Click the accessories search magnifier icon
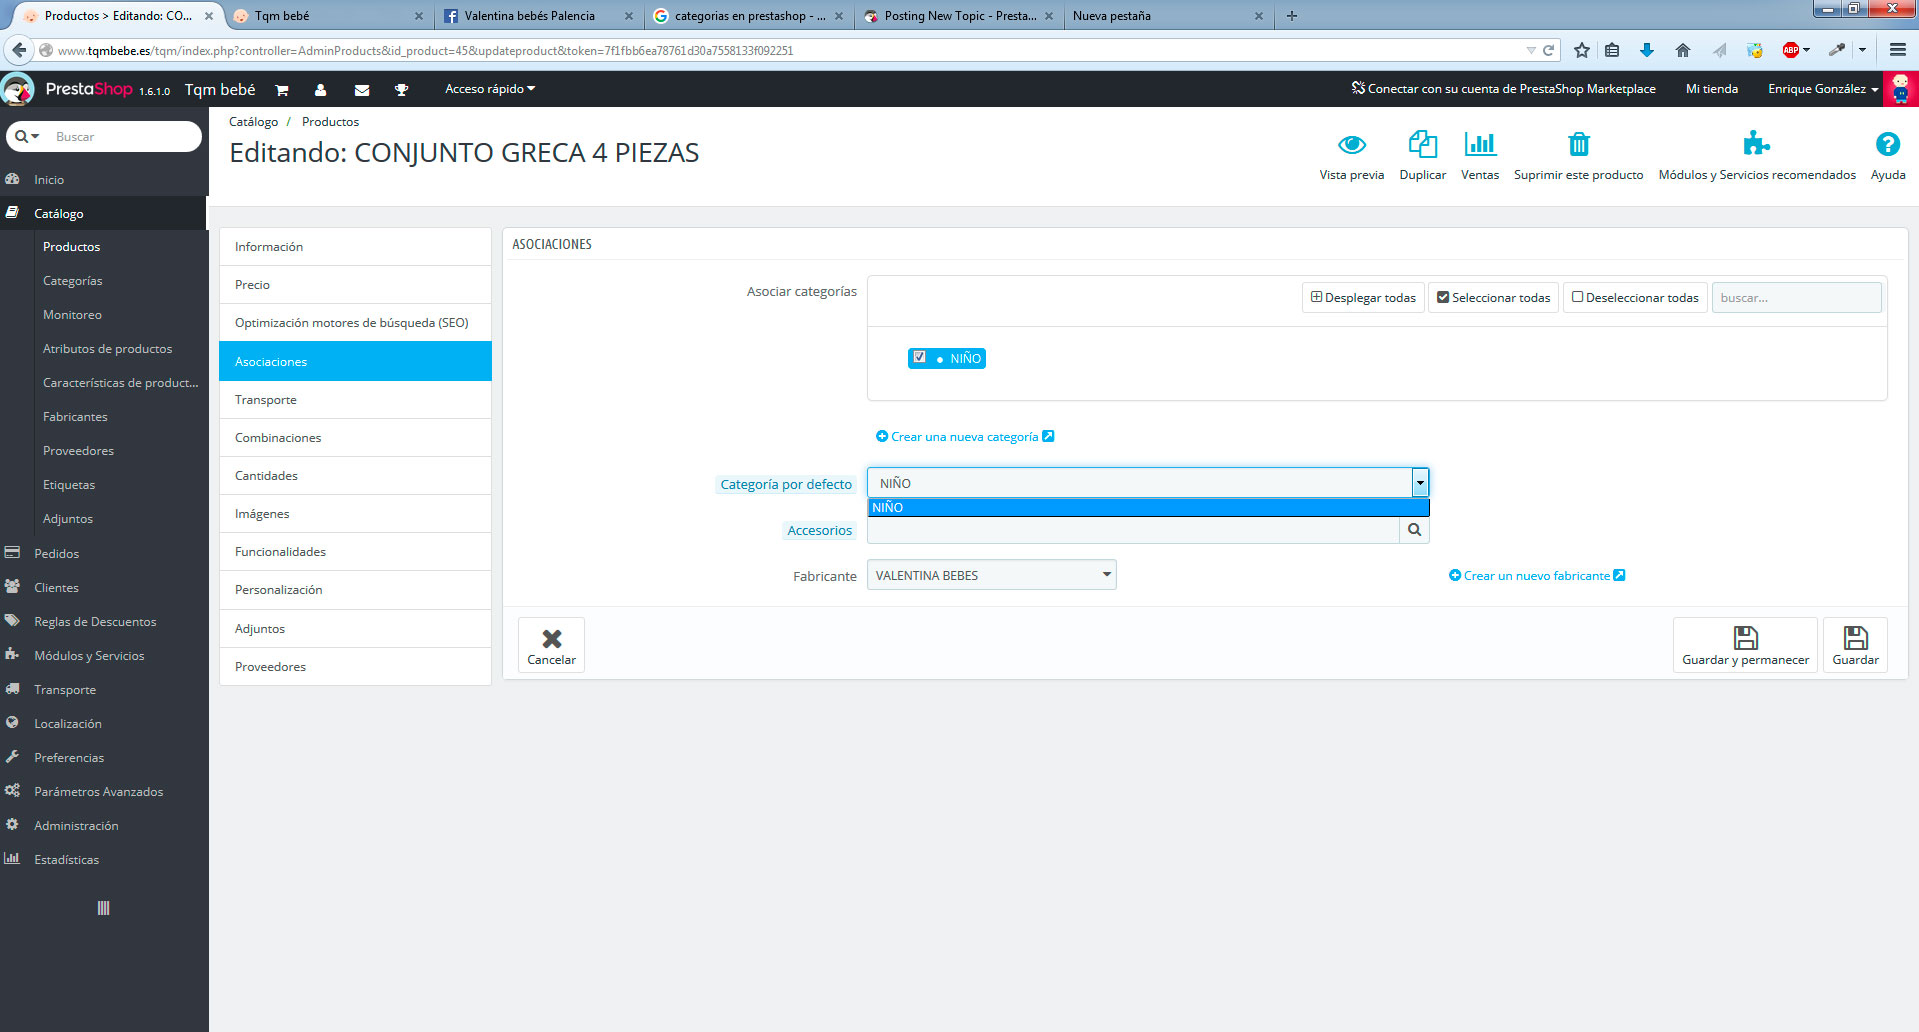Image resolution: width=1919 pixels, height=1032 pixels. [1414, 530]
